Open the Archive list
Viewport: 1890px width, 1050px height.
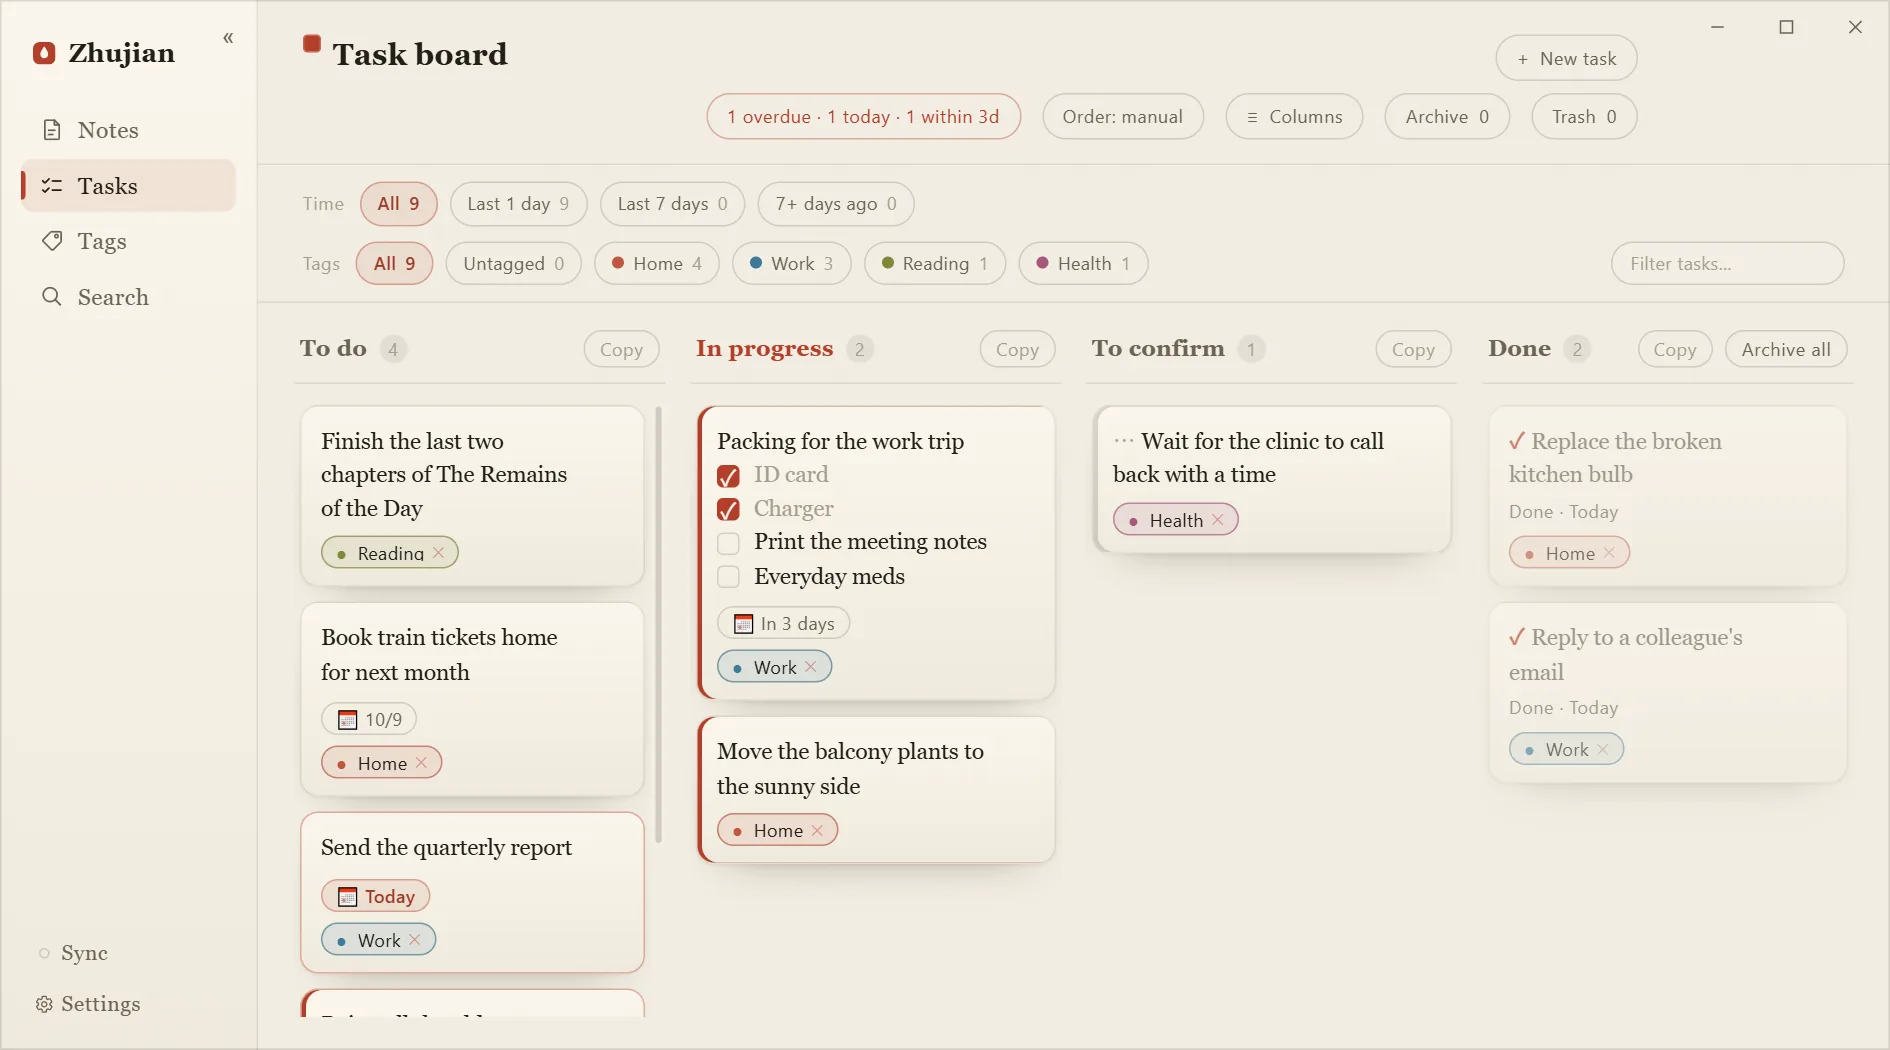1447,117
